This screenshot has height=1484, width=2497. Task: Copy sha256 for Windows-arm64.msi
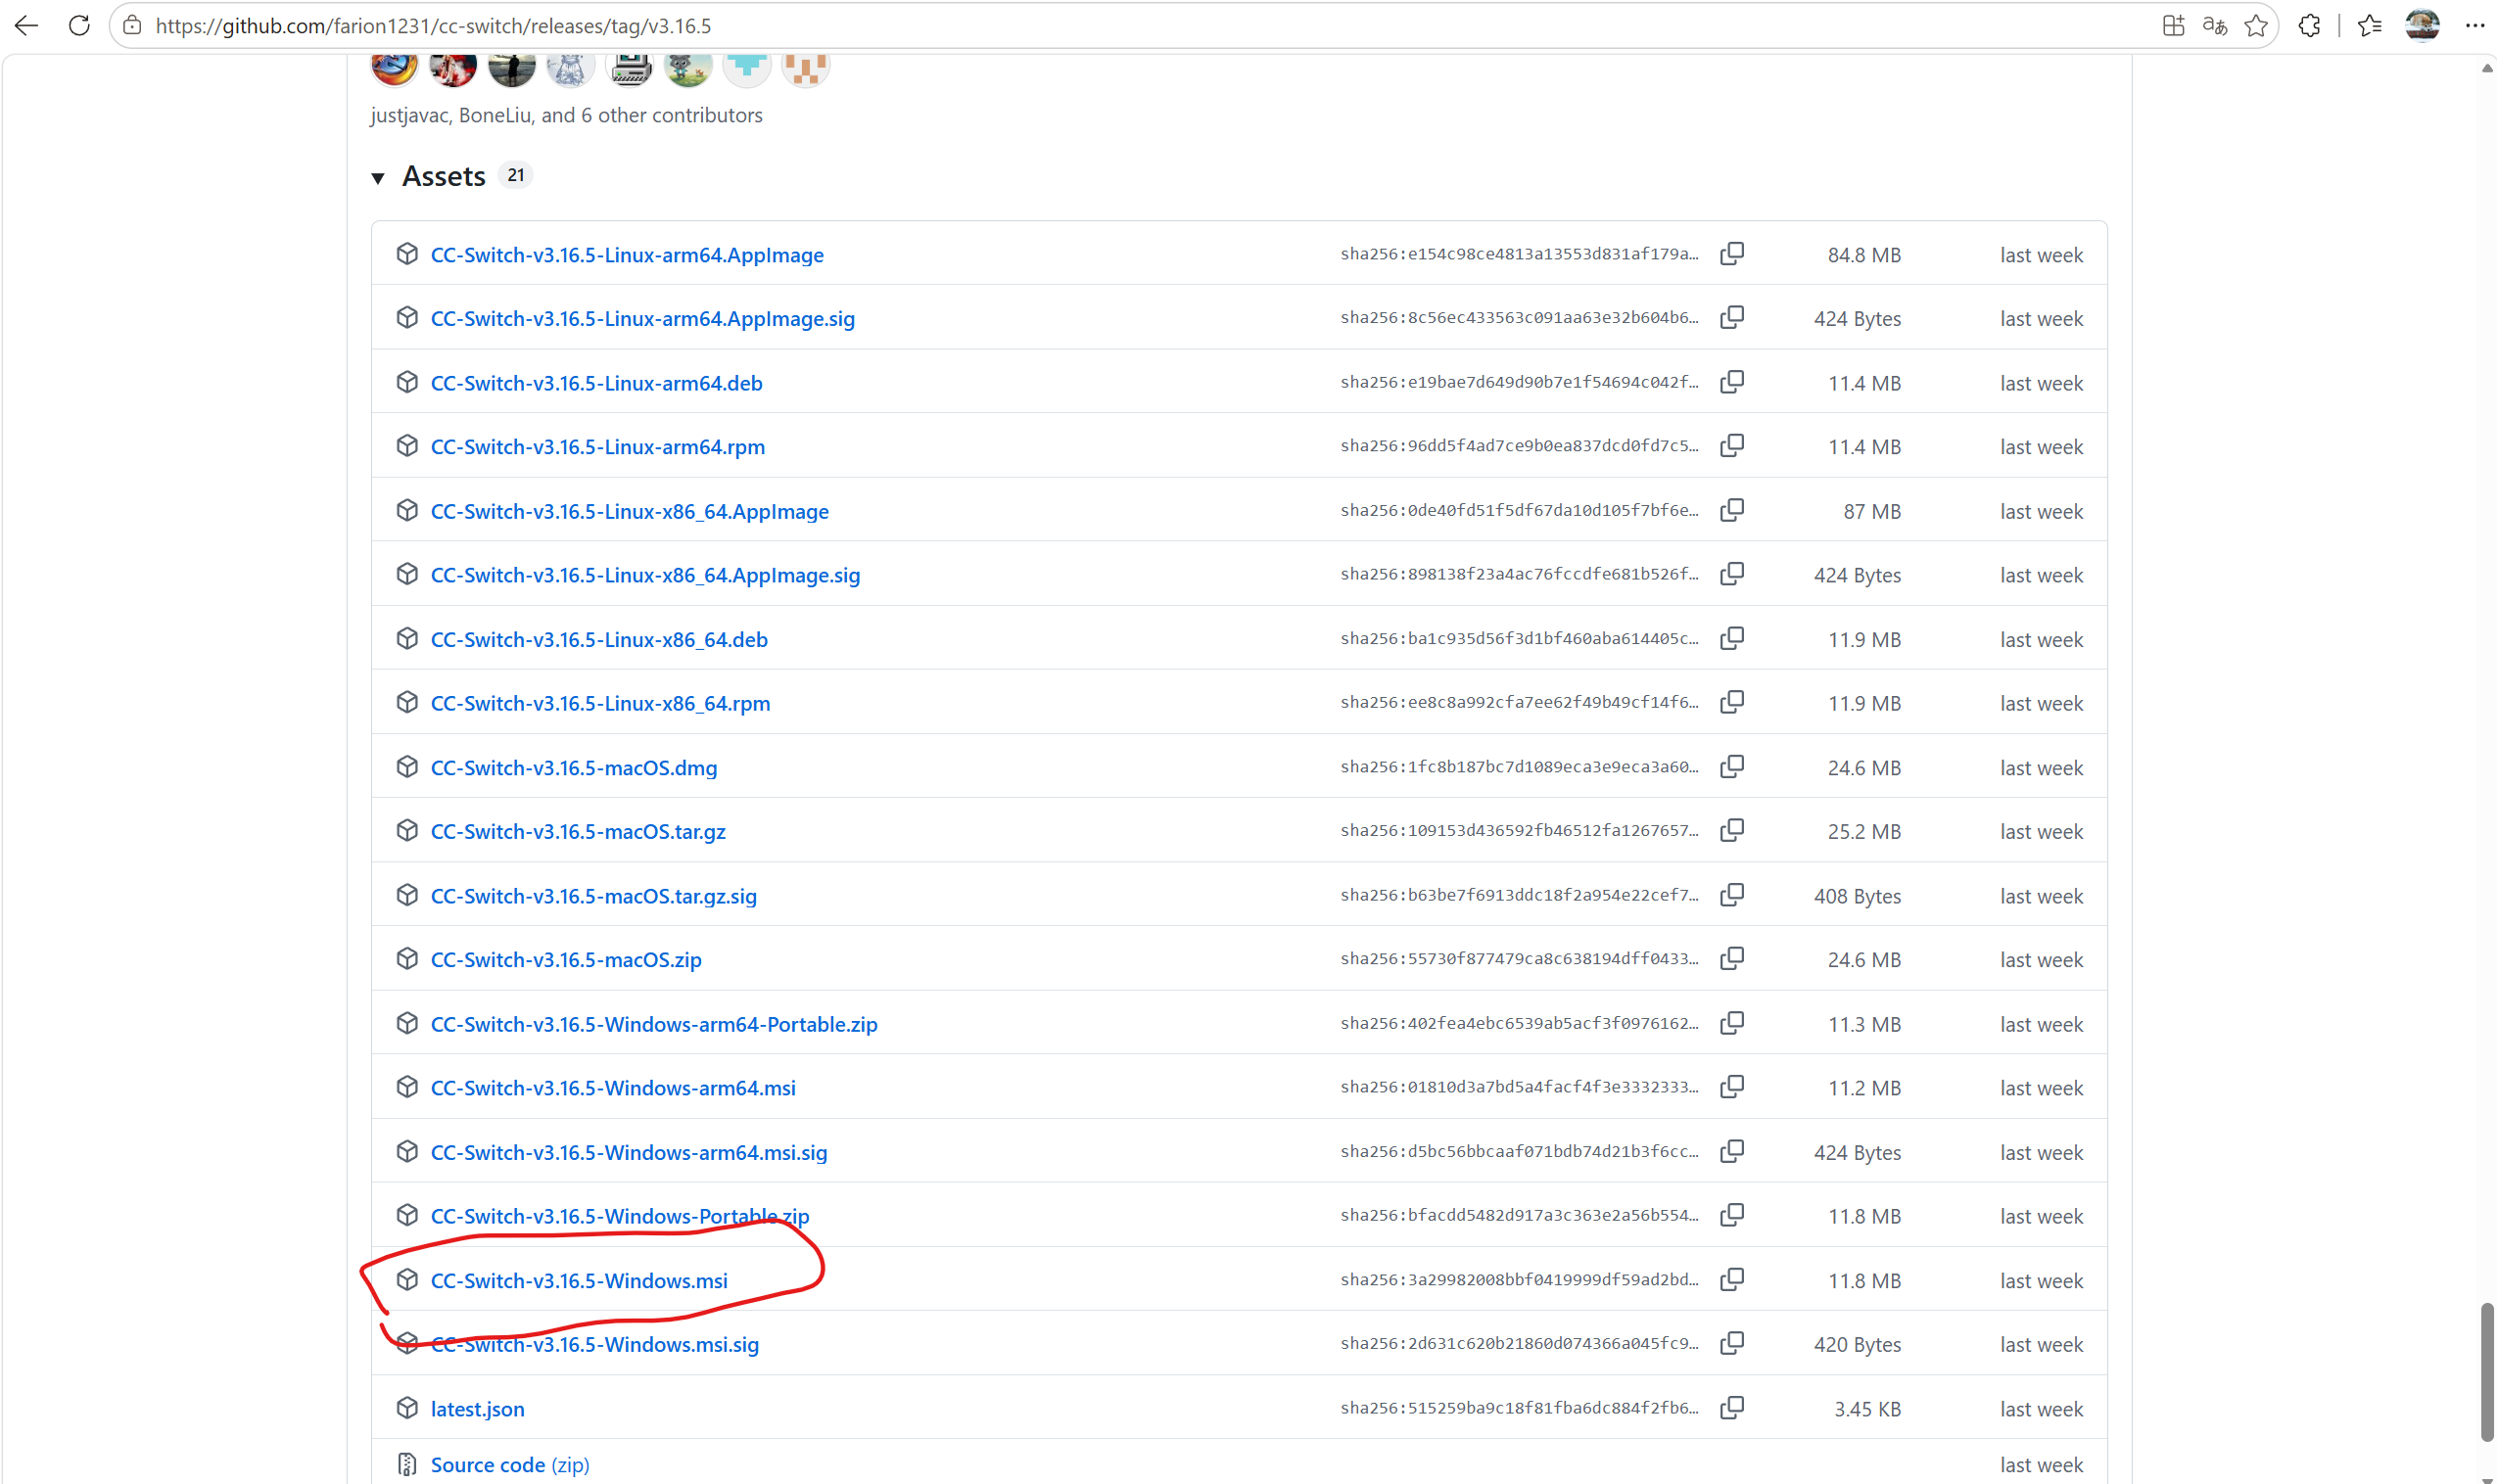1732,1087
